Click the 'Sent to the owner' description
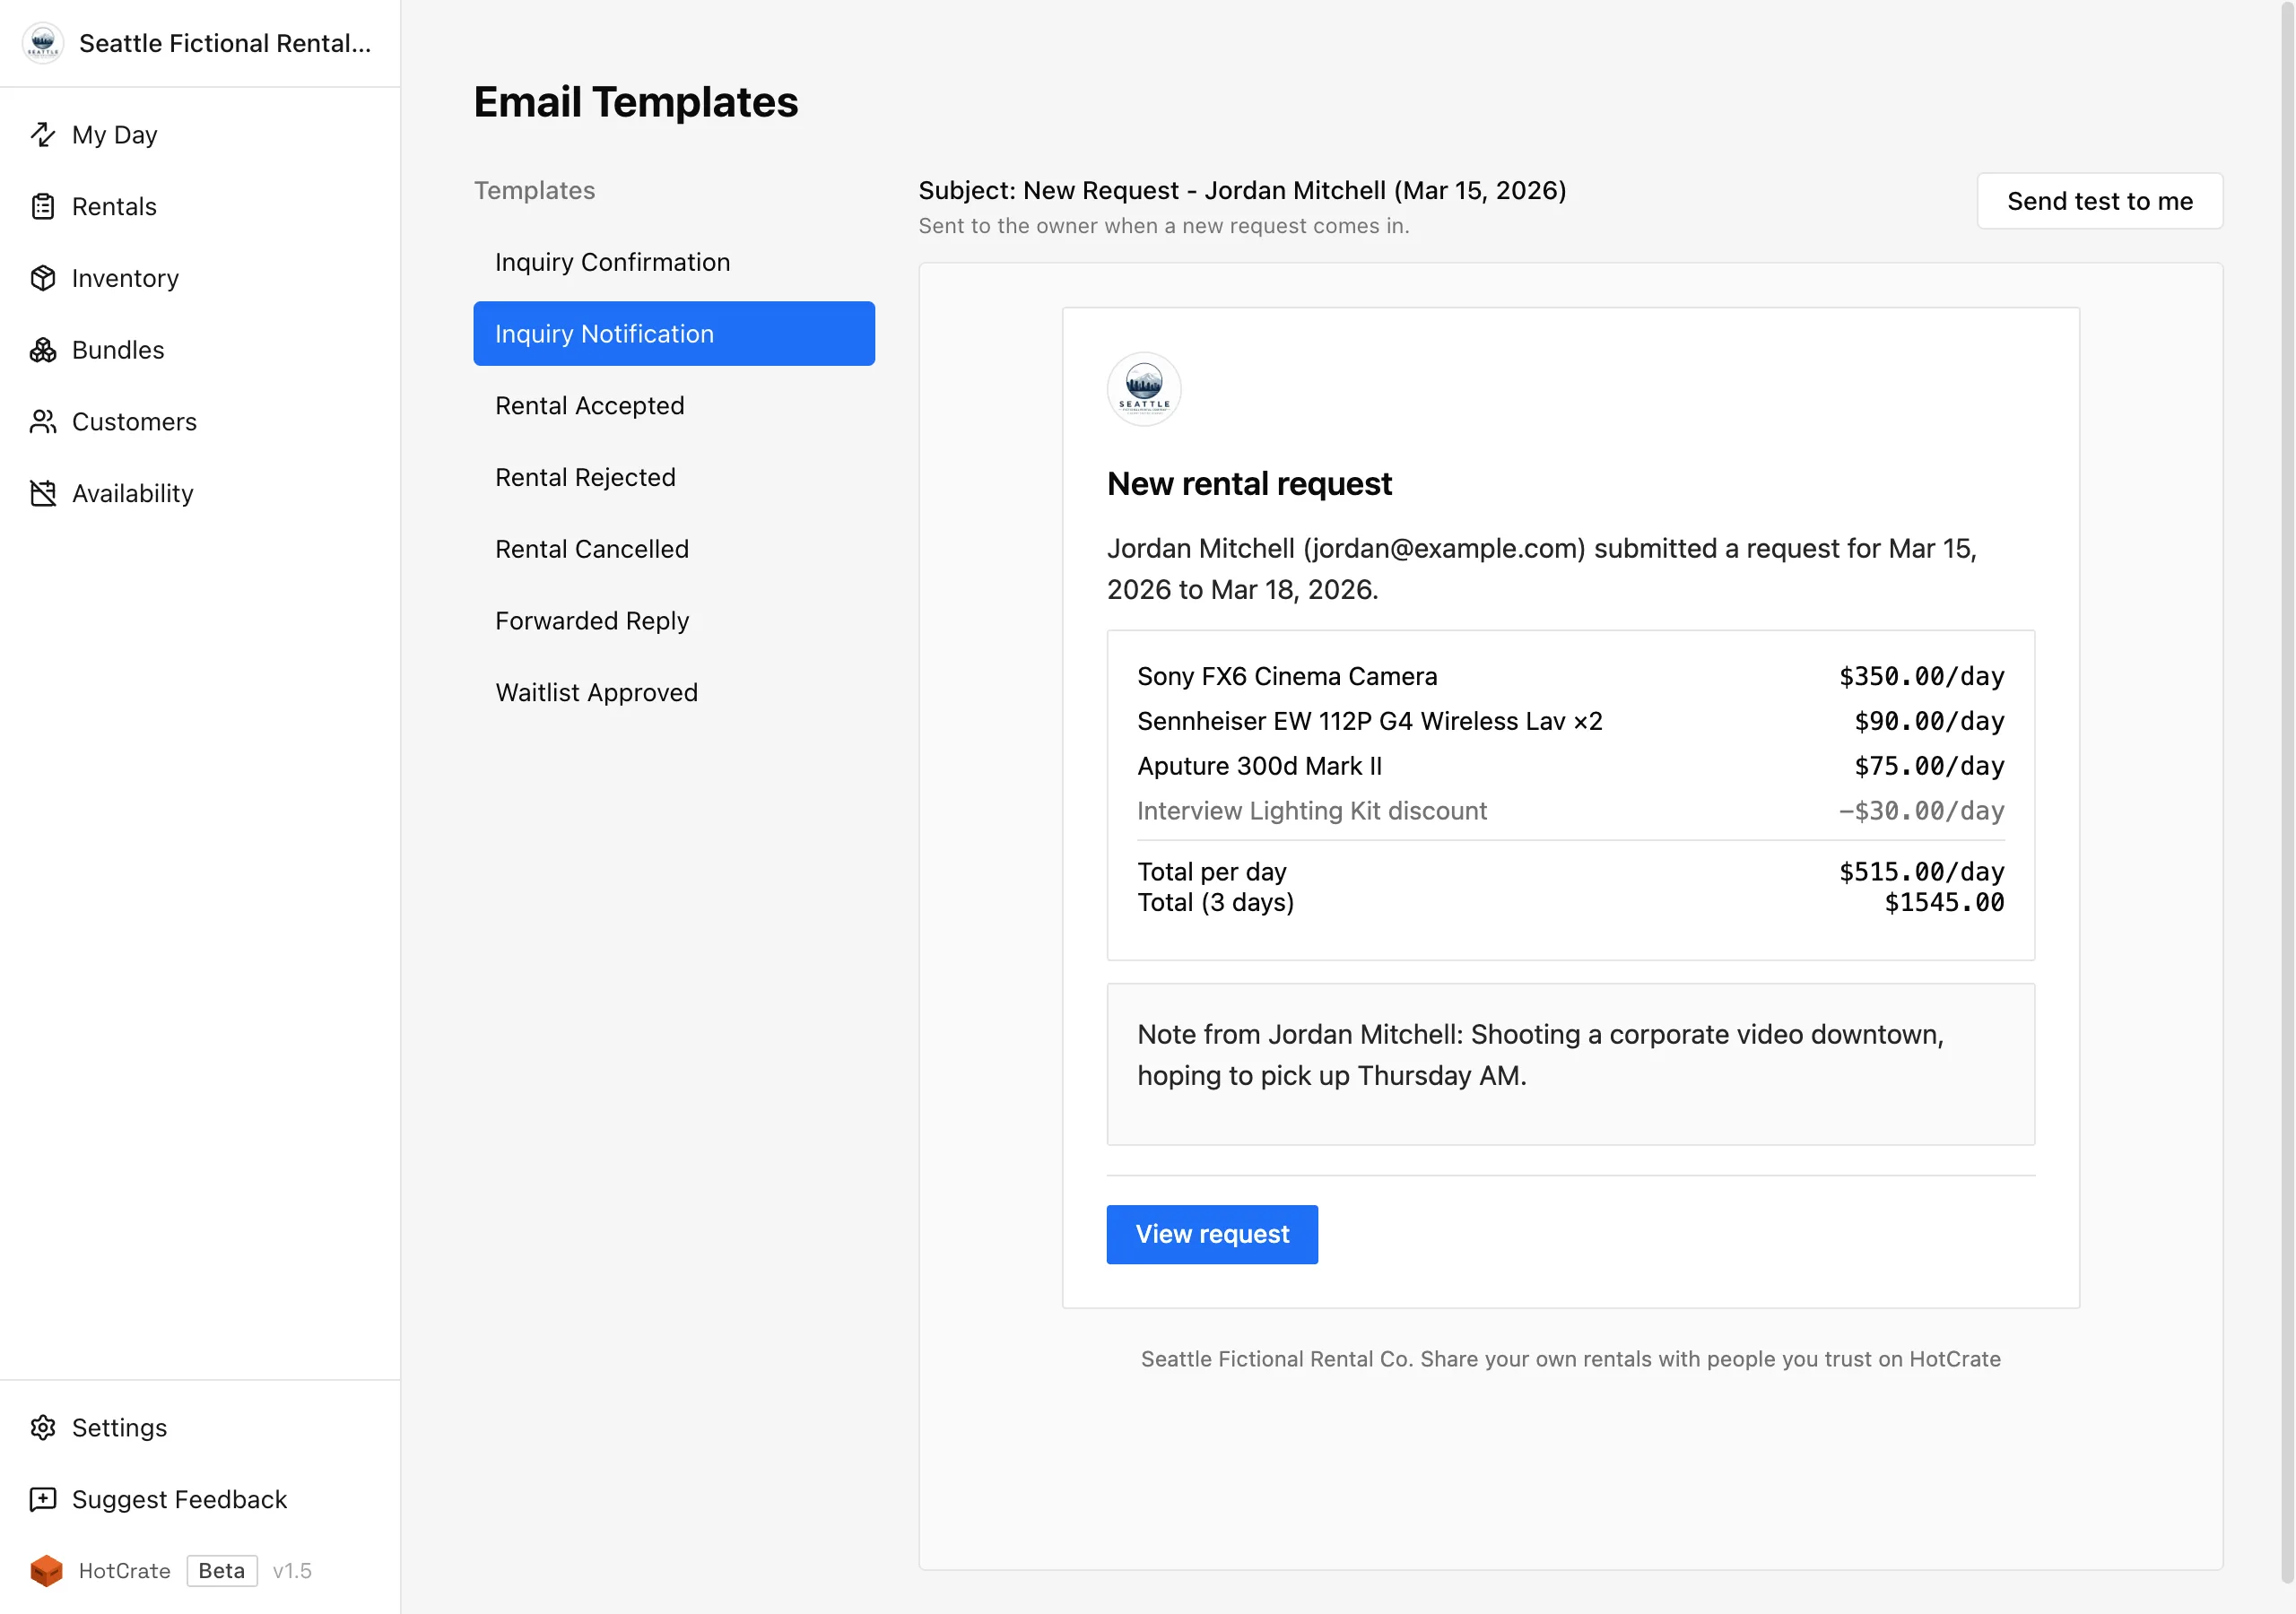Image resolution: width=2296 pixels, height=1614 pixels. (1164, 226)
